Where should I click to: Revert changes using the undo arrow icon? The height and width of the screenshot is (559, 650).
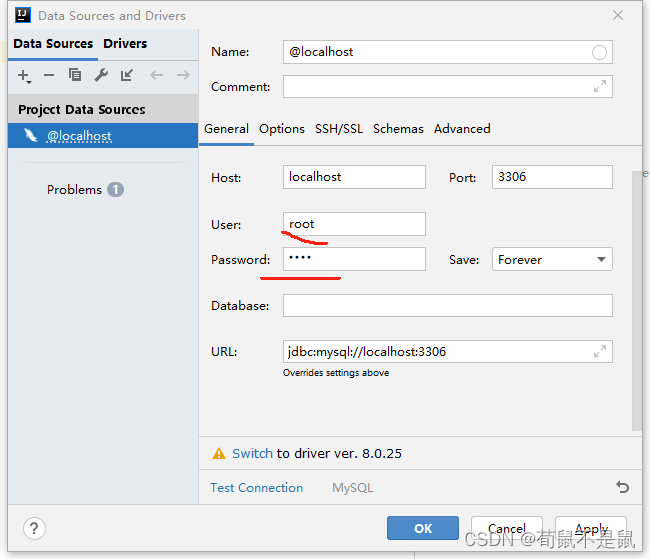click(x=622, y=487)
